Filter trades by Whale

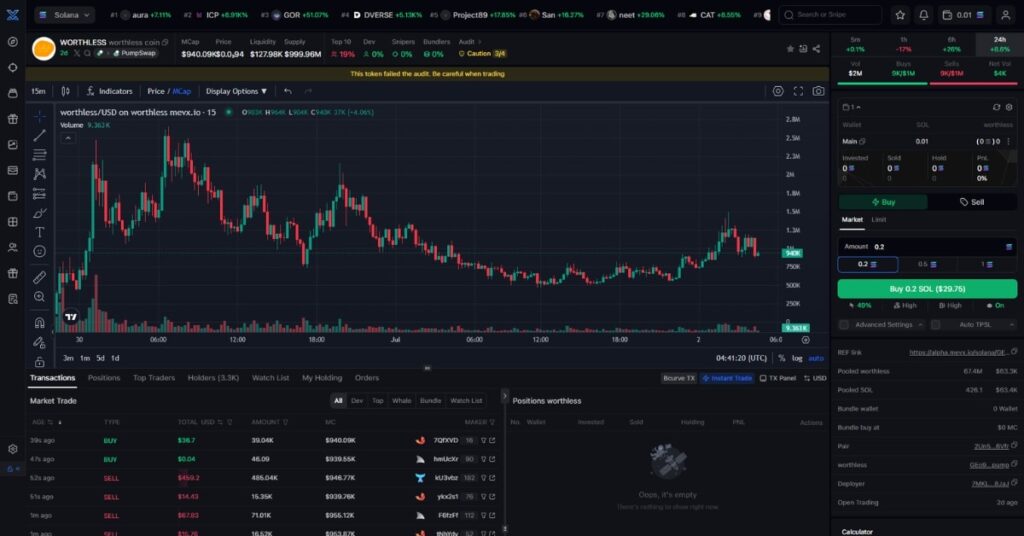click(x=402, y=401)
